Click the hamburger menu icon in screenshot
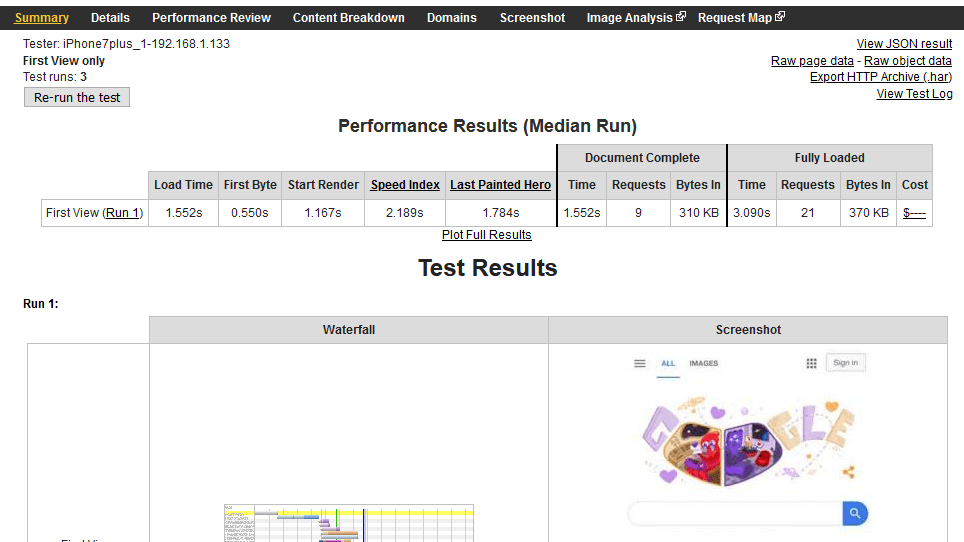This screenshot has height=542, width=964. pos(639,363)
